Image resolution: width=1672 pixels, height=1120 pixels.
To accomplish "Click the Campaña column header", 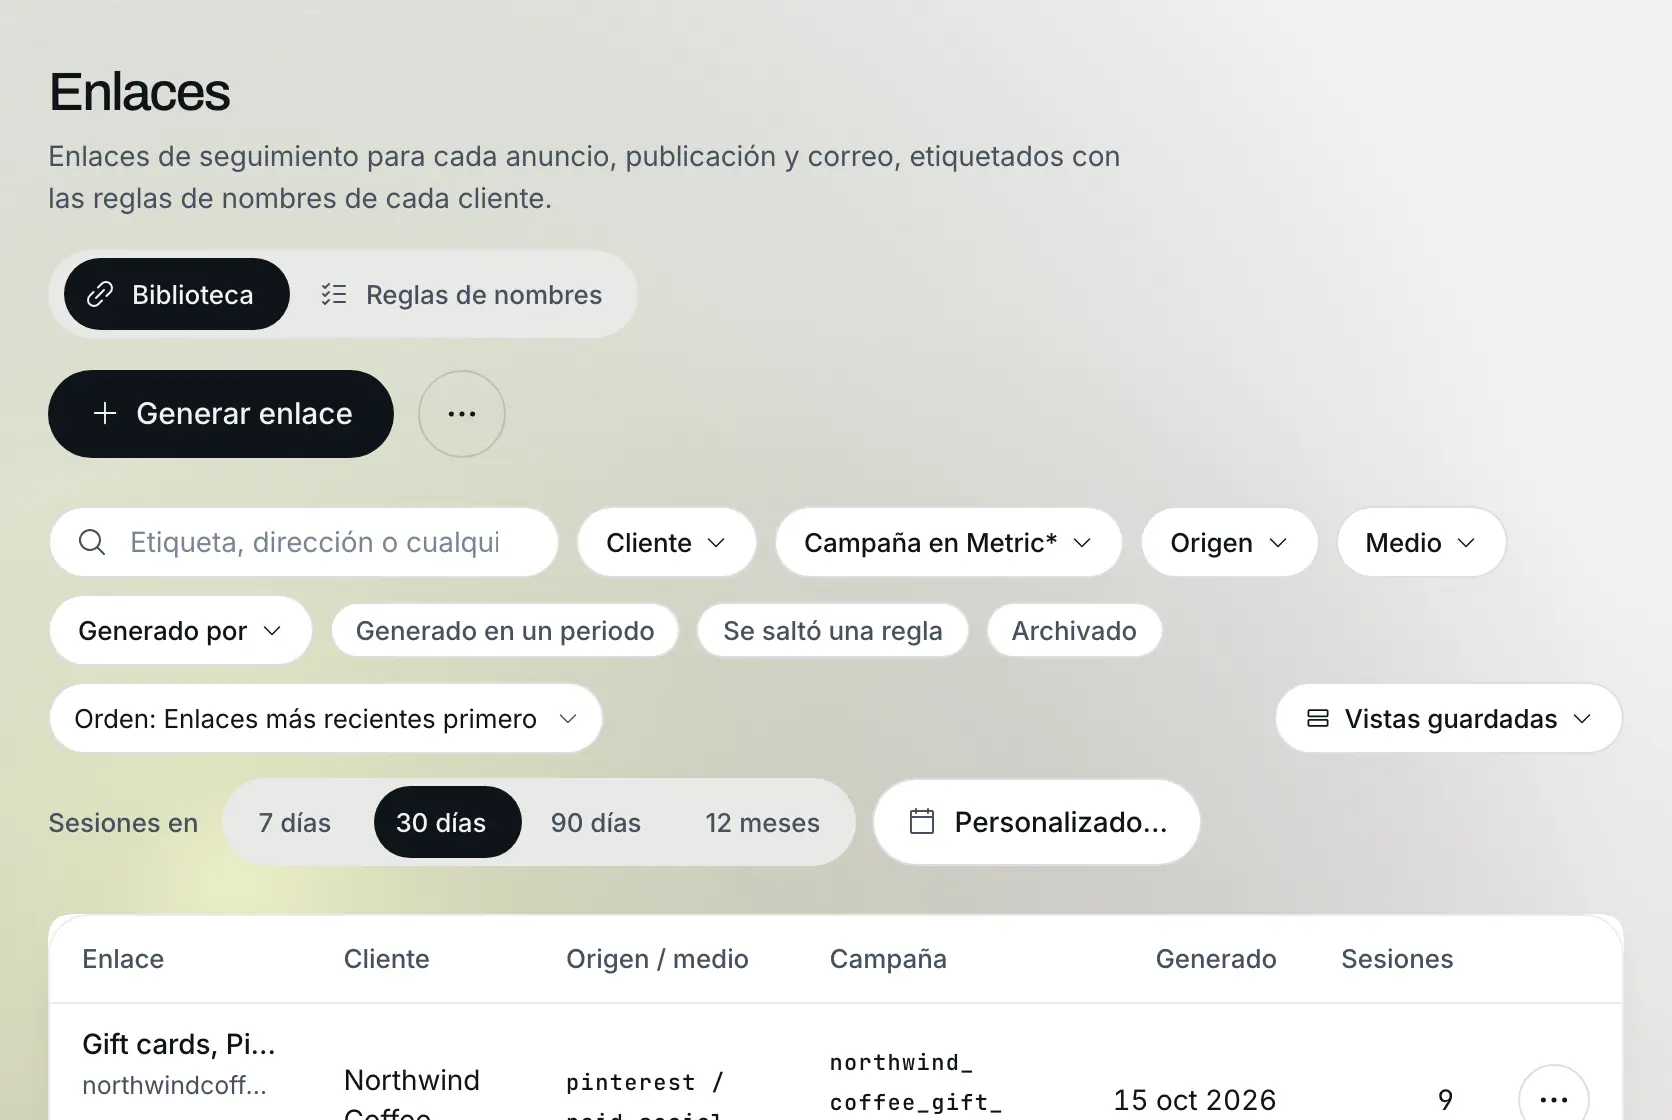I will click(888, 959).
